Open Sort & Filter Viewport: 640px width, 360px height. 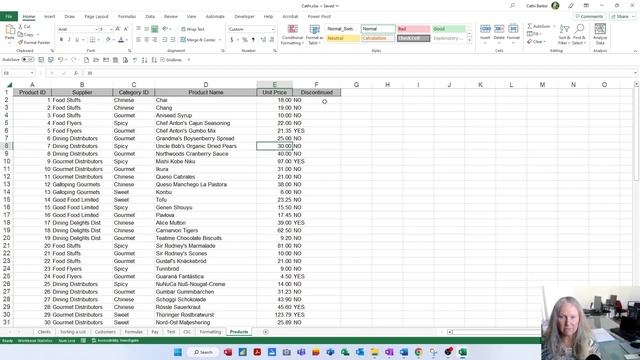tap(564, 34)
